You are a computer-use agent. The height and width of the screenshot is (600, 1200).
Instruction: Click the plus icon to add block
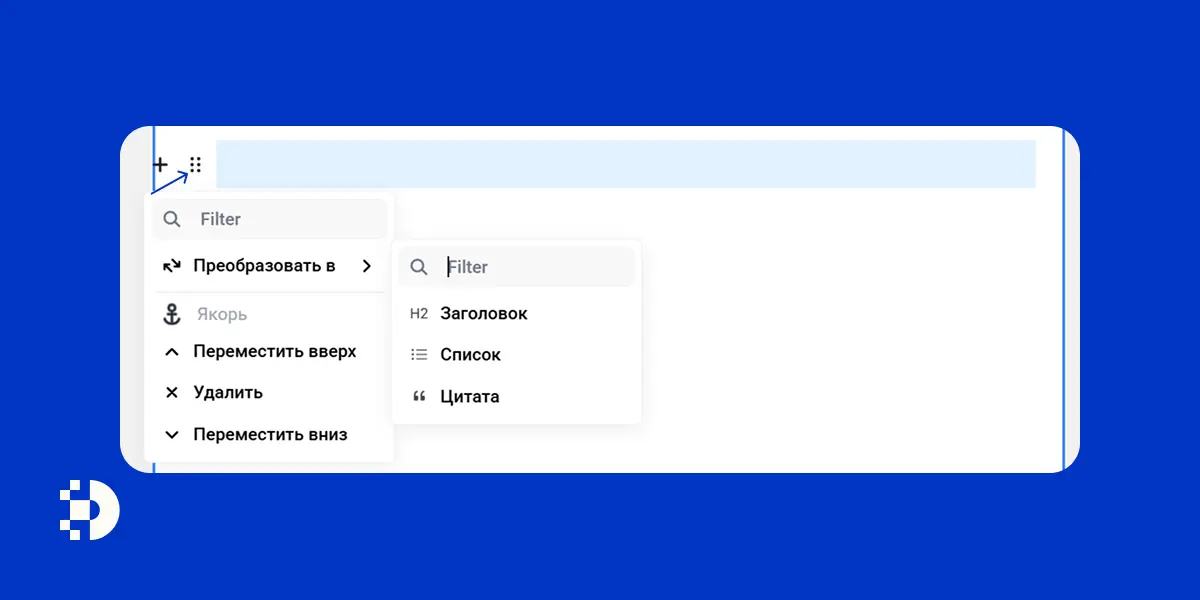(160, 165)
